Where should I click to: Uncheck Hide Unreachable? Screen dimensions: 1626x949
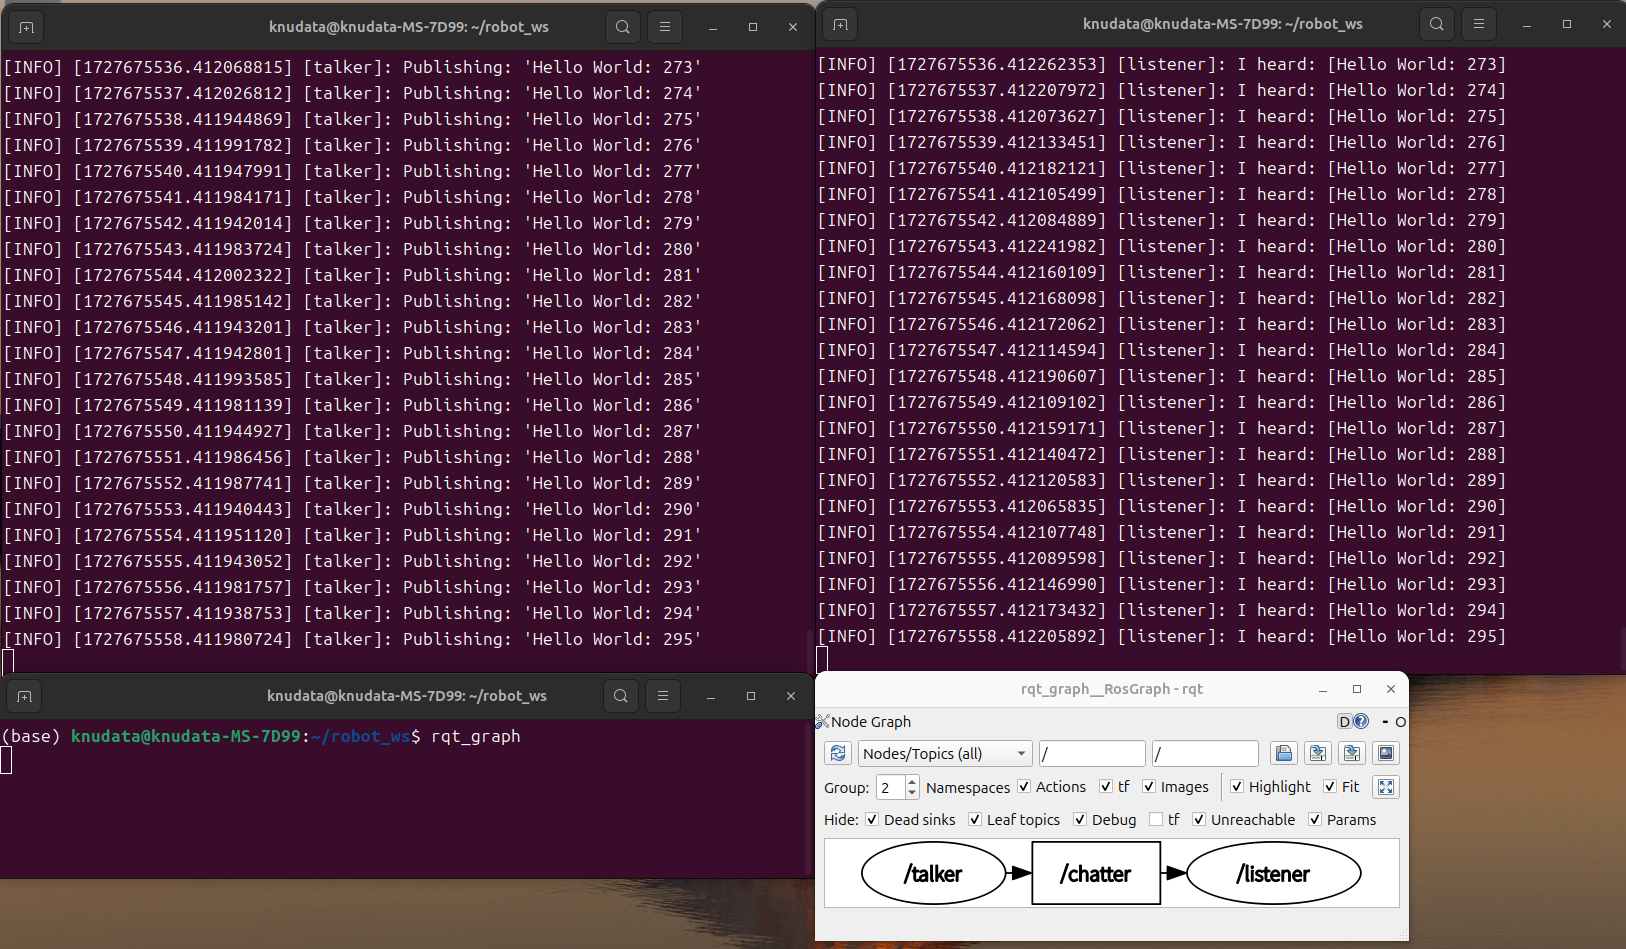coord(1199,819)
